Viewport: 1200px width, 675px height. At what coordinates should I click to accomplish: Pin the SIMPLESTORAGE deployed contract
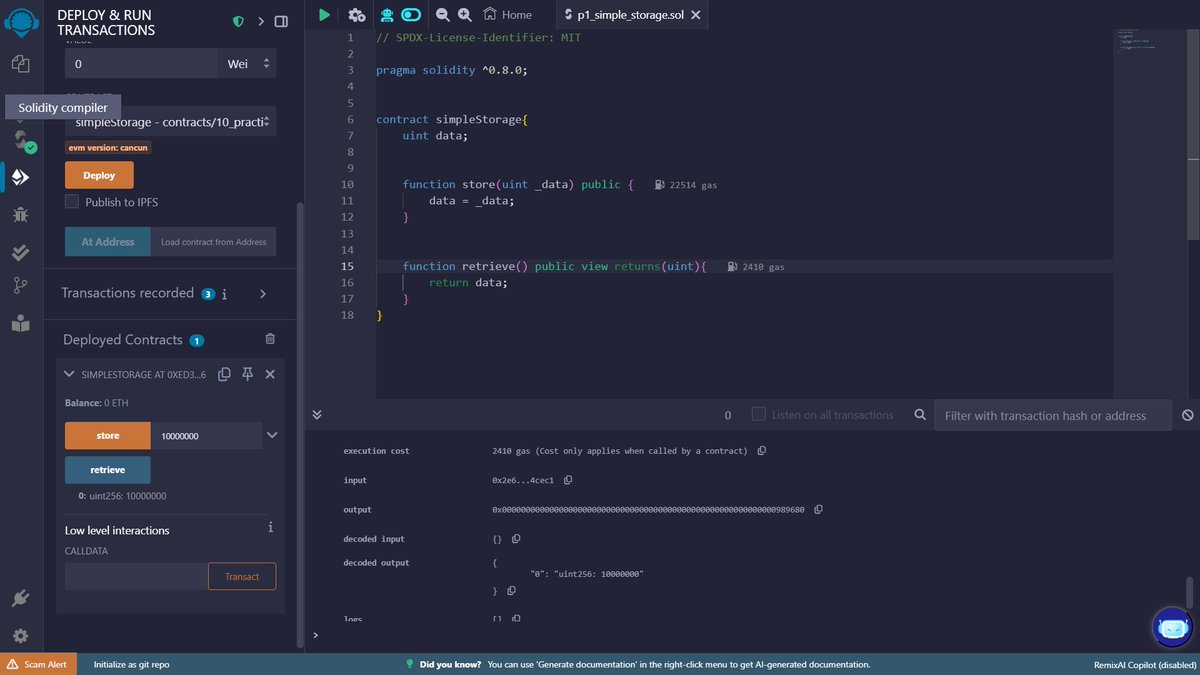pos(248,374)
